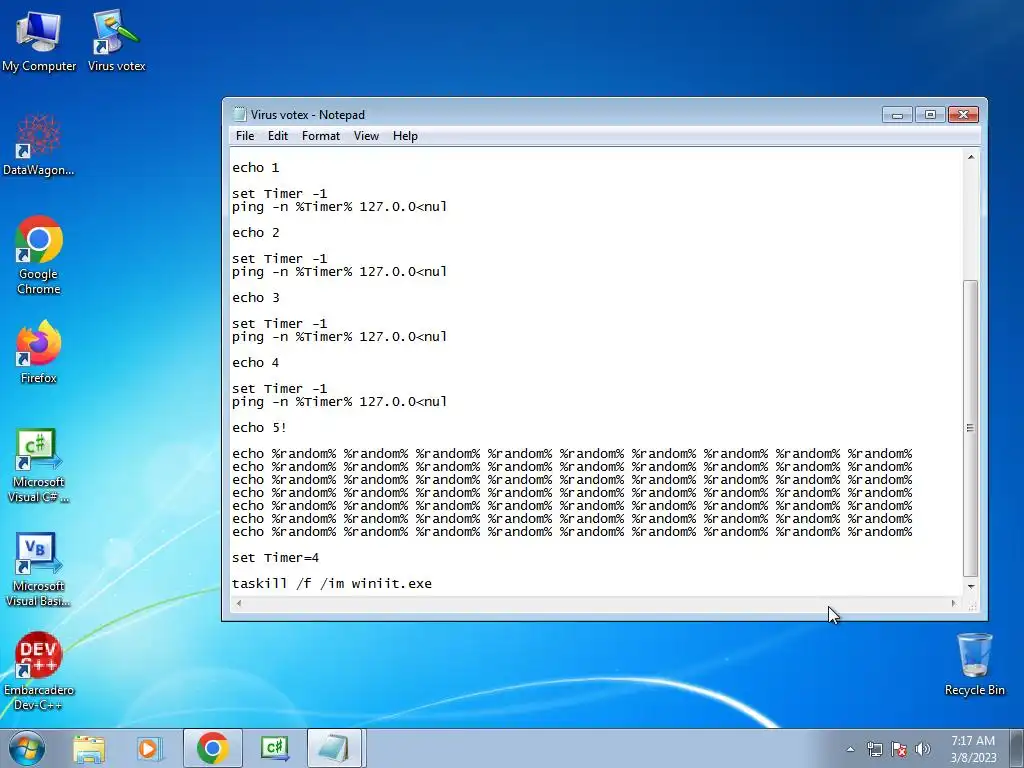The height and width of the screenshot is (768, 1024).
Task: Switch to Visual C# in the taskbar
Action: click(x=274, y=748)
